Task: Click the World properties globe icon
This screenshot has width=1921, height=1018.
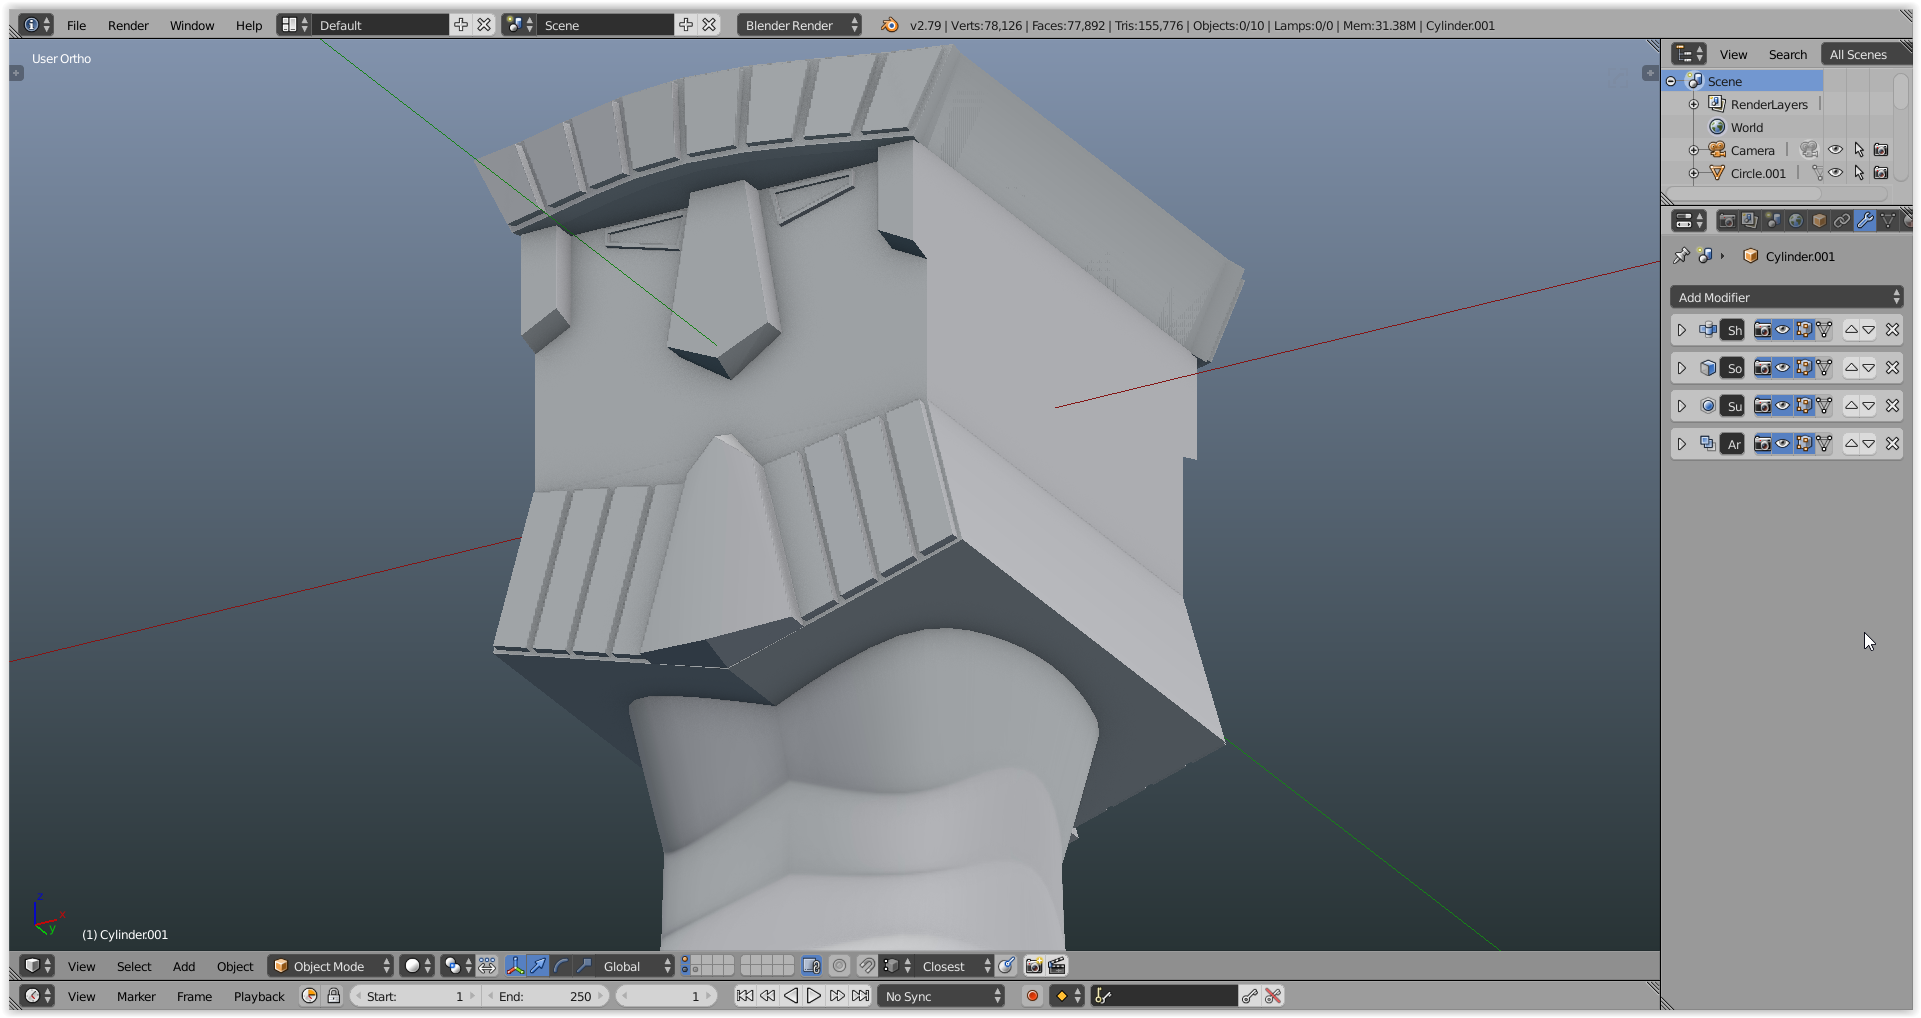Action: tap(1796, 221)
